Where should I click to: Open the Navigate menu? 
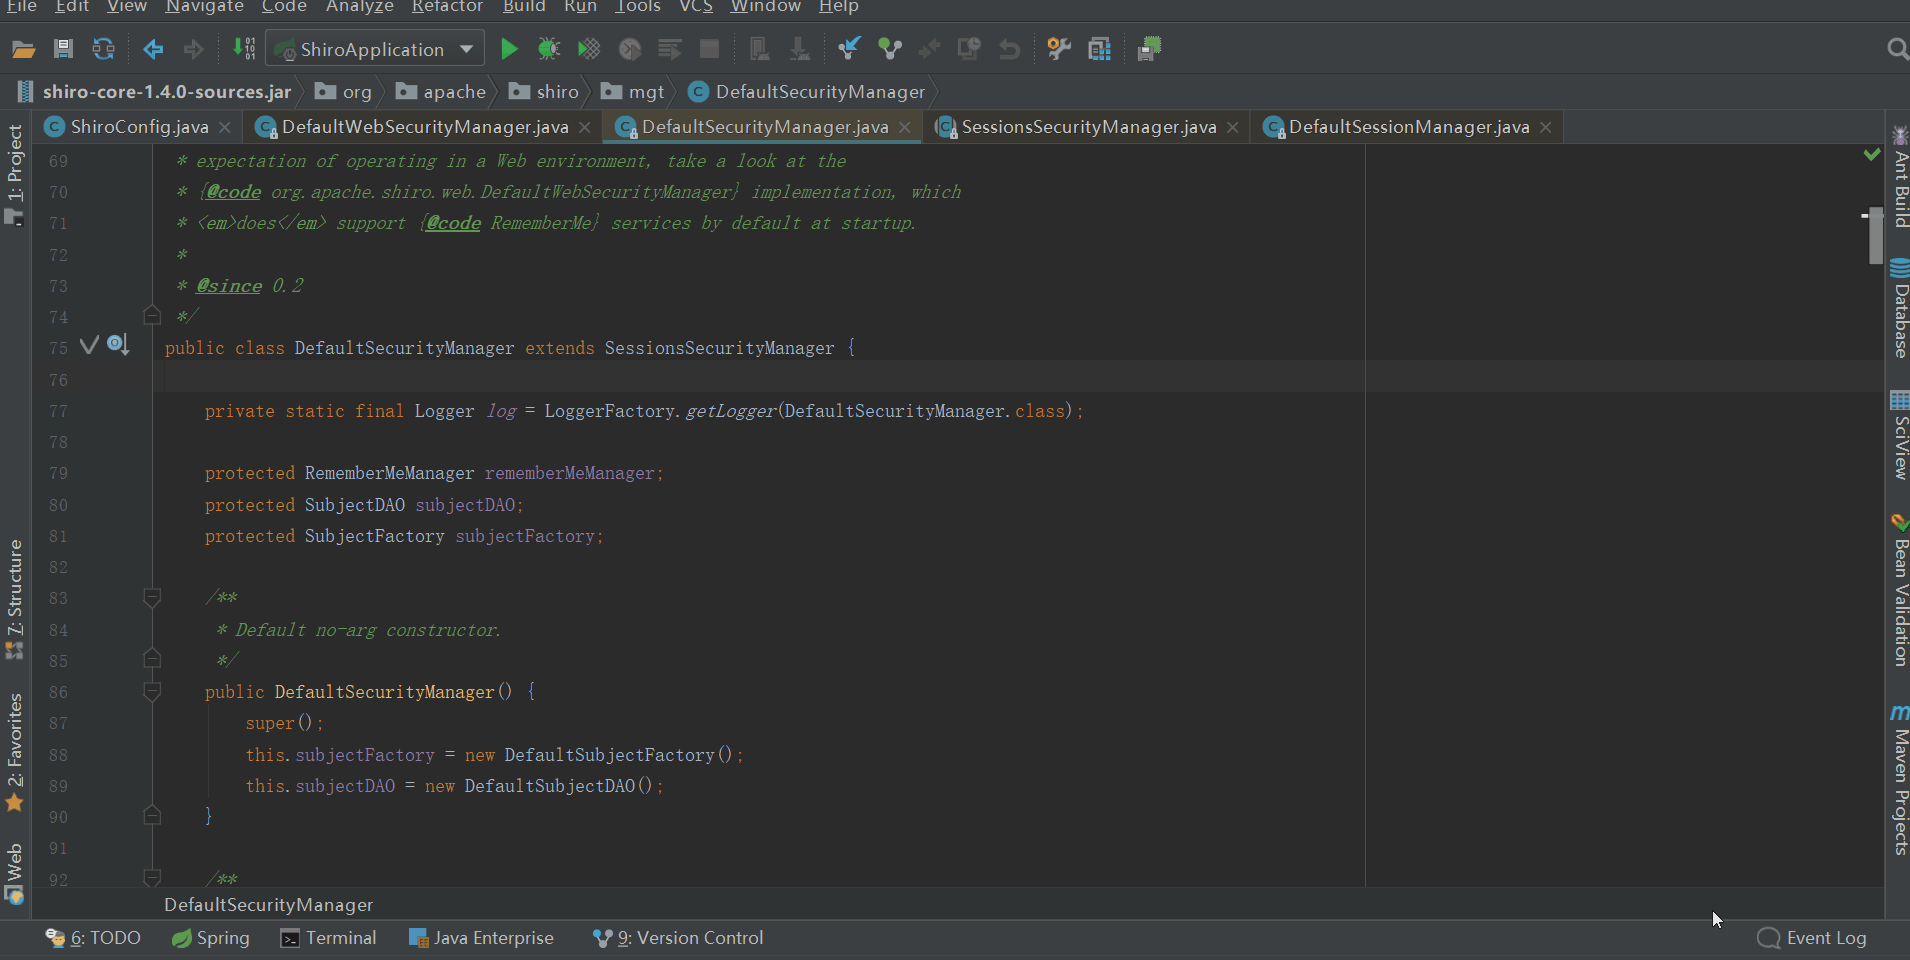point(205,7)
